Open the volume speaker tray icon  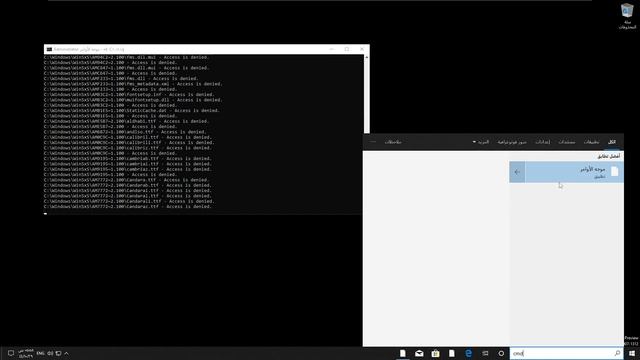pos(50,353)
